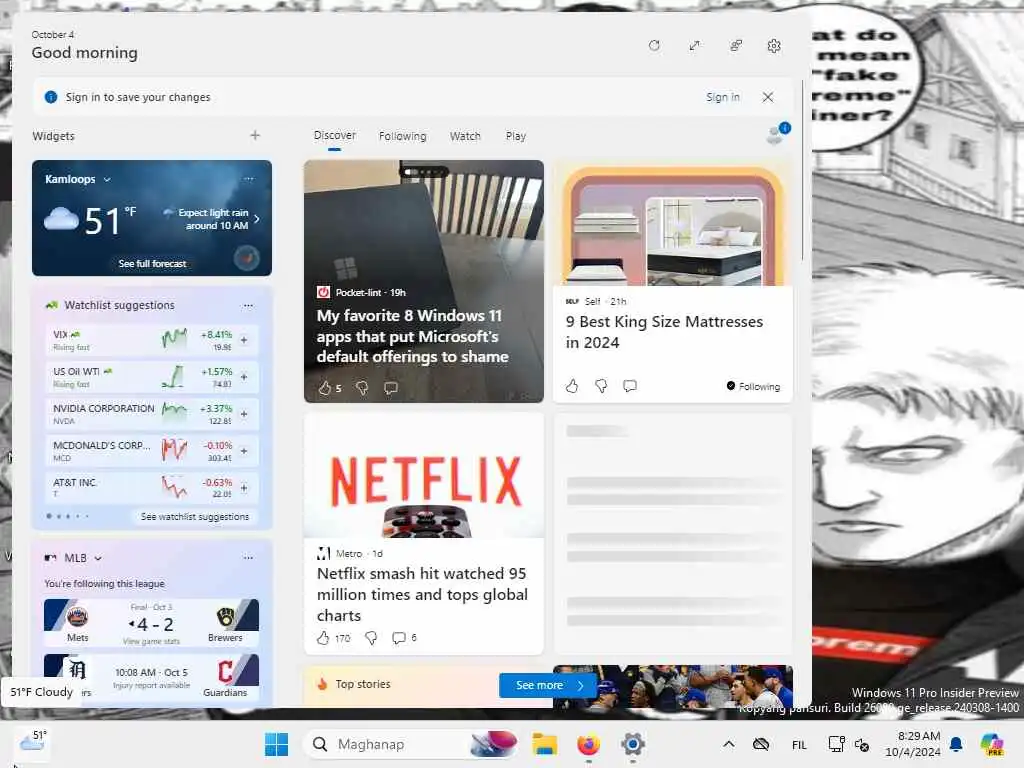Open Firefox from taskbar
Viewport: 1024px width, 768px height.
tap(588, 744)
